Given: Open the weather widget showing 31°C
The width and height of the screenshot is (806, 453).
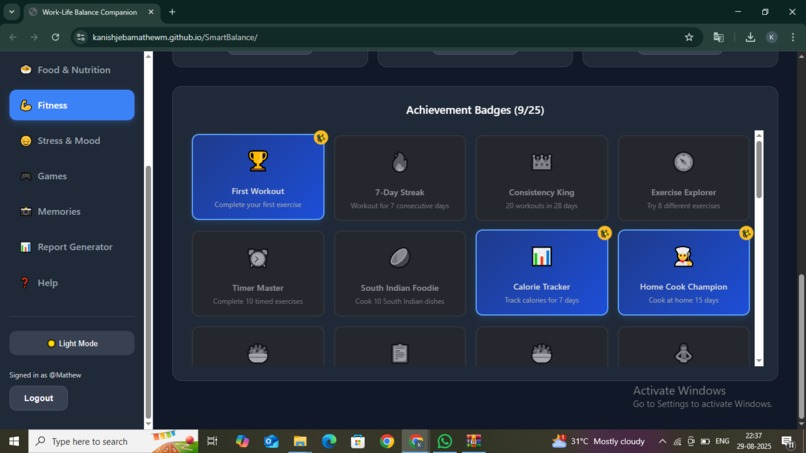Looking at the screenshot, I should click(x=598, y=441).
